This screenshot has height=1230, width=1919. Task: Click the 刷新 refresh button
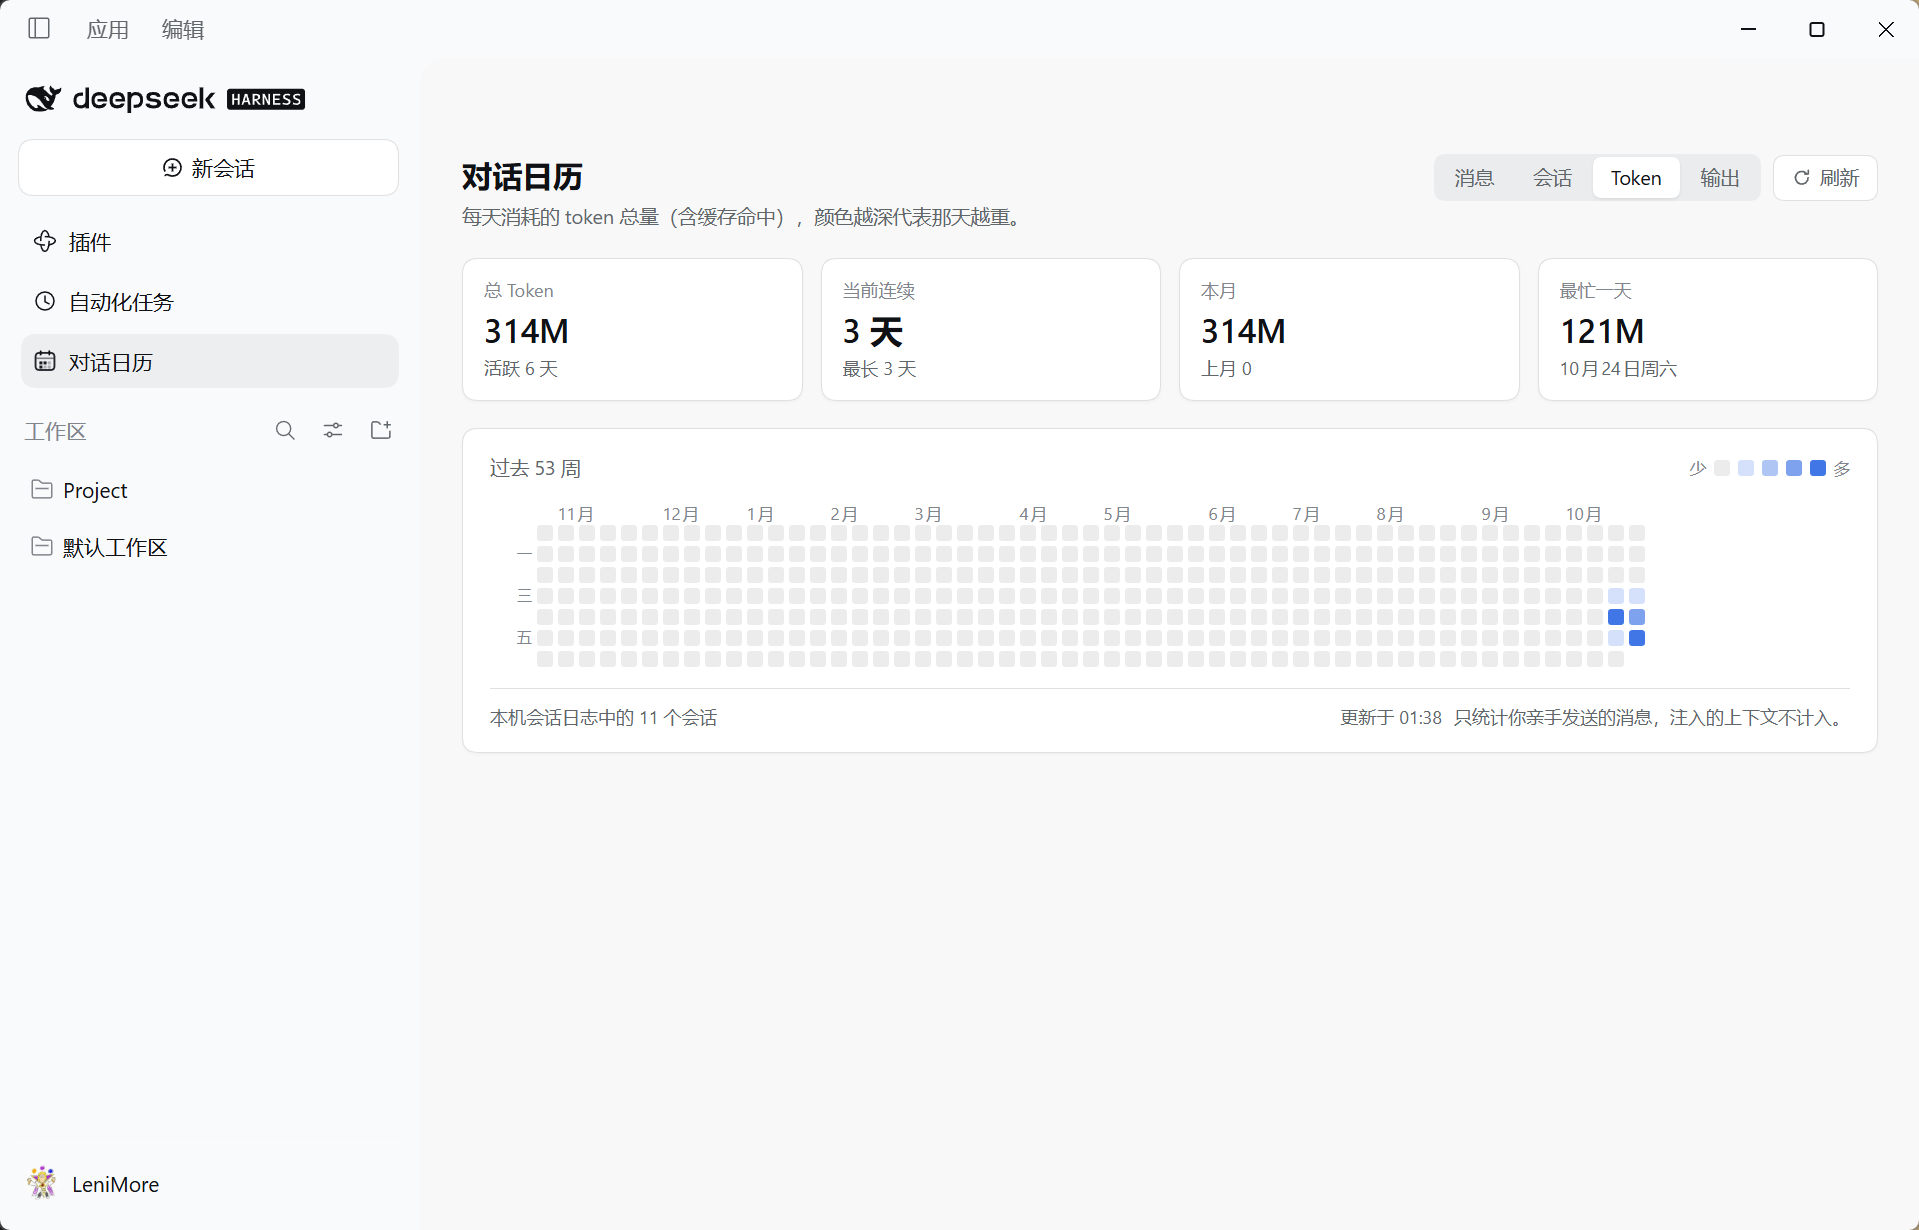1825,178
